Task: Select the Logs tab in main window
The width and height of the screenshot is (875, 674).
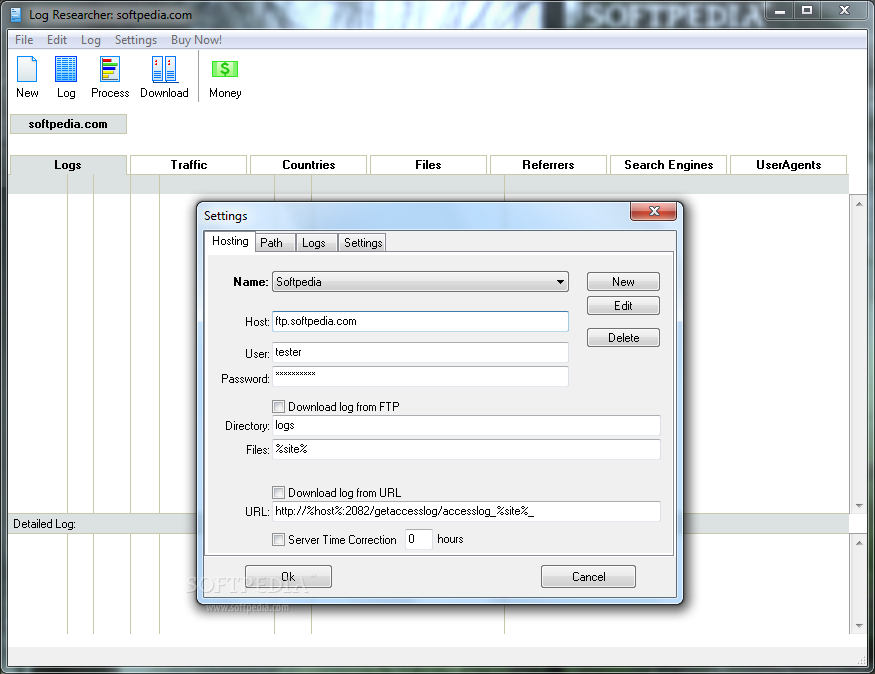Action: point(68,165)
